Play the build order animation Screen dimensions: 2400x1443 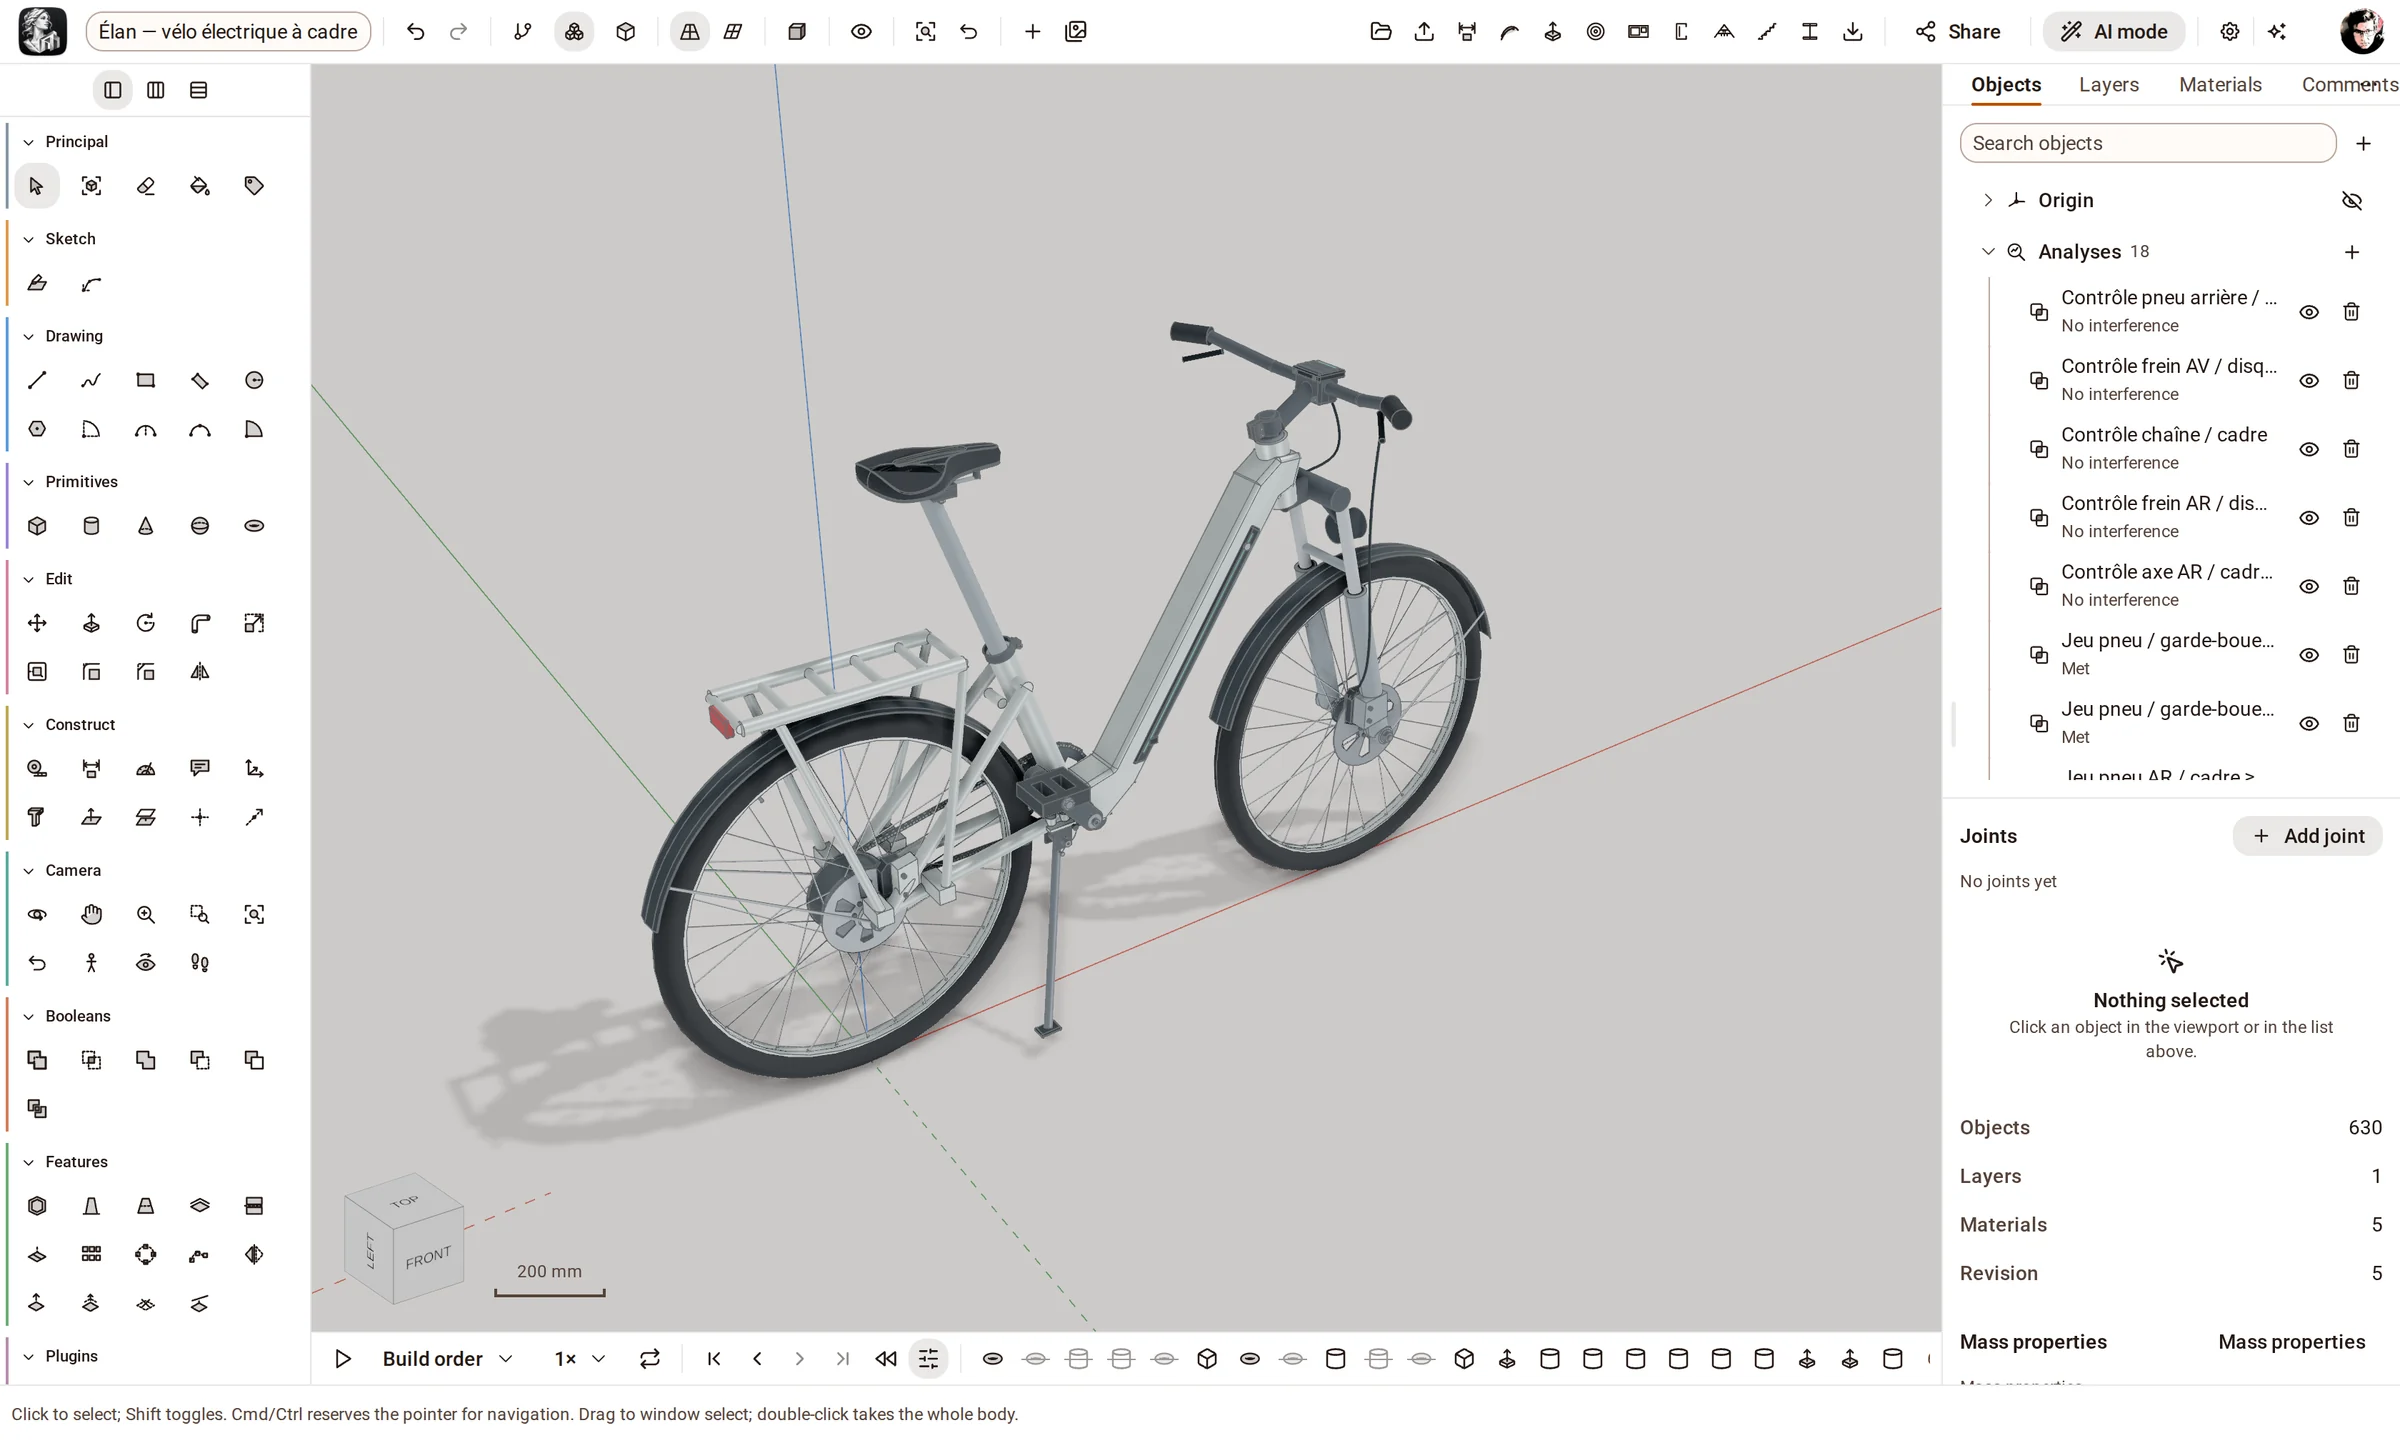point(343,1359)
